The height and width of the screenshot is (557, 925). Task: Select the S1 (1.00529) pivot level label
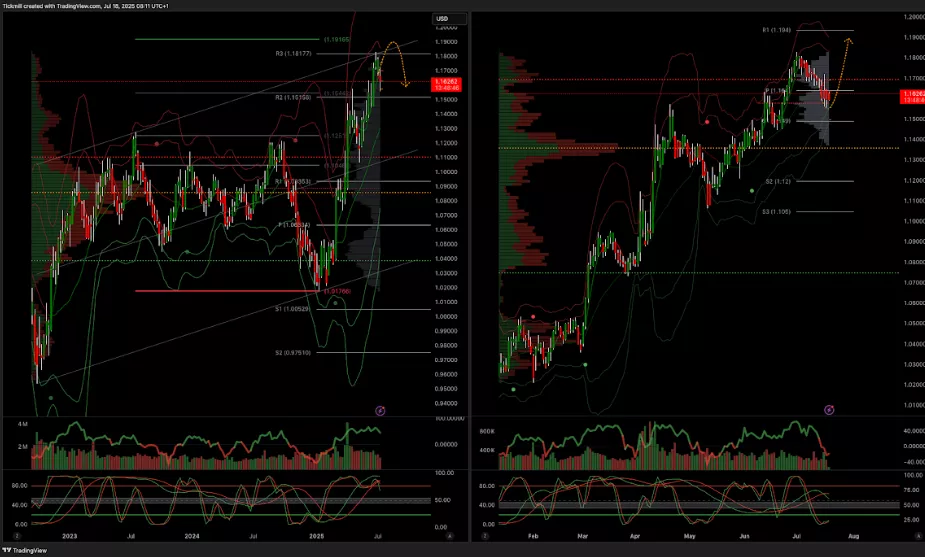coord(294,309)
